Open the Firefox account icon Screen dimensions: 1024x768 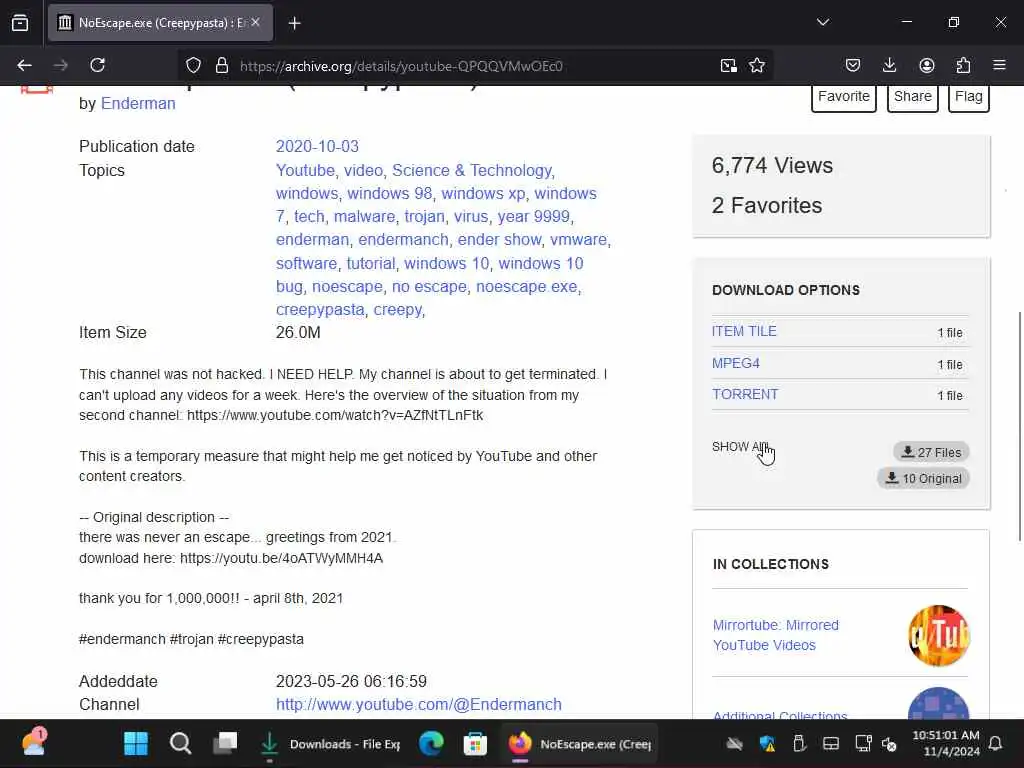(x=926, y=65)
